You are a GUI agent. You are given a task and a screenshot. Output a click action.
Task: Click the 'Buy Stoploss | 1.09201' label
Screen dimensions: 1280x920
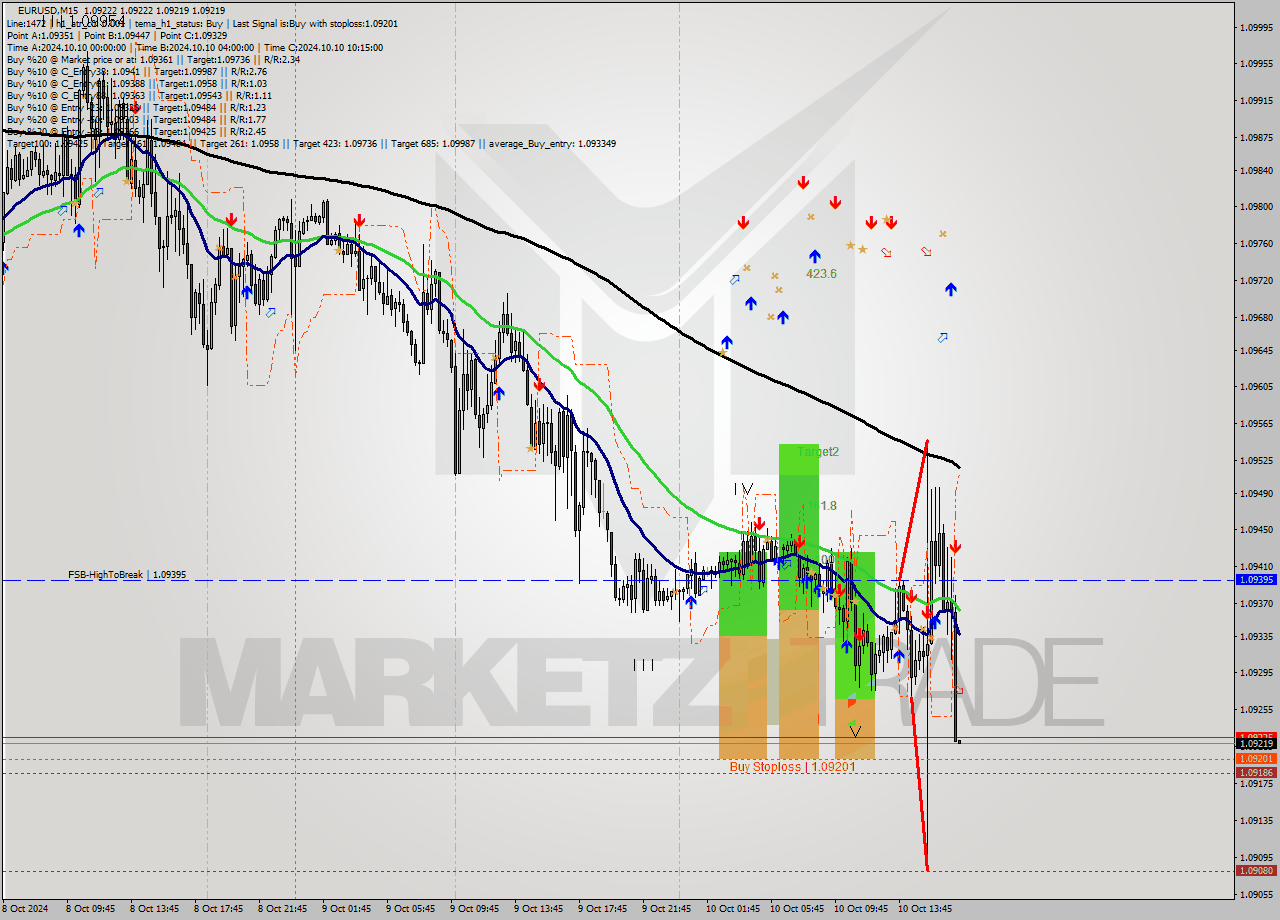pos(793,767)
